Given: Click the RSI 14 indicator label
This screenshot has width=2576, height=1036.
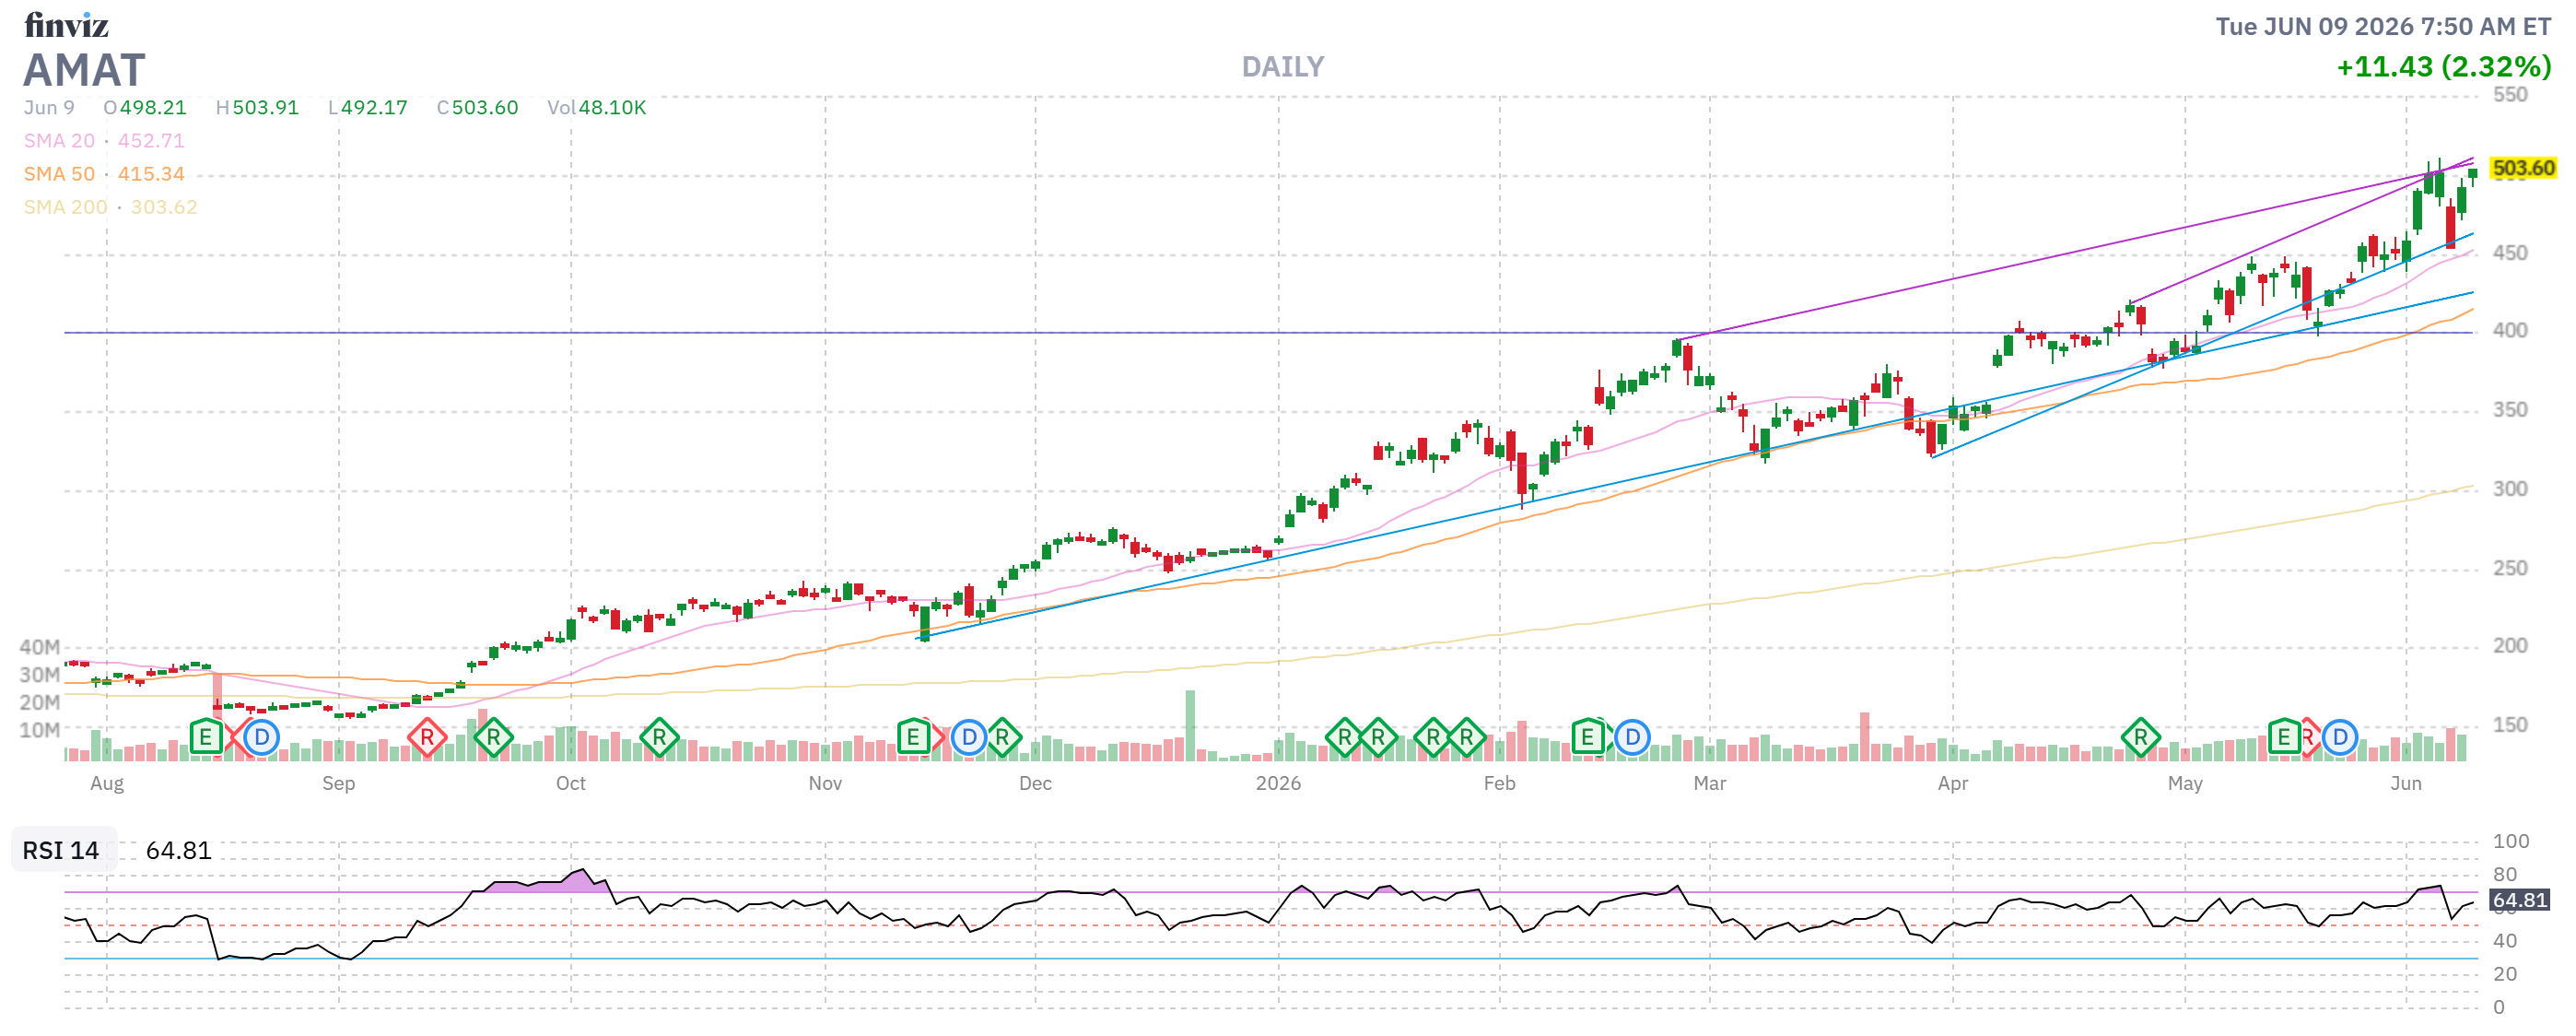Looking at the screenshot, I should 61,851.
